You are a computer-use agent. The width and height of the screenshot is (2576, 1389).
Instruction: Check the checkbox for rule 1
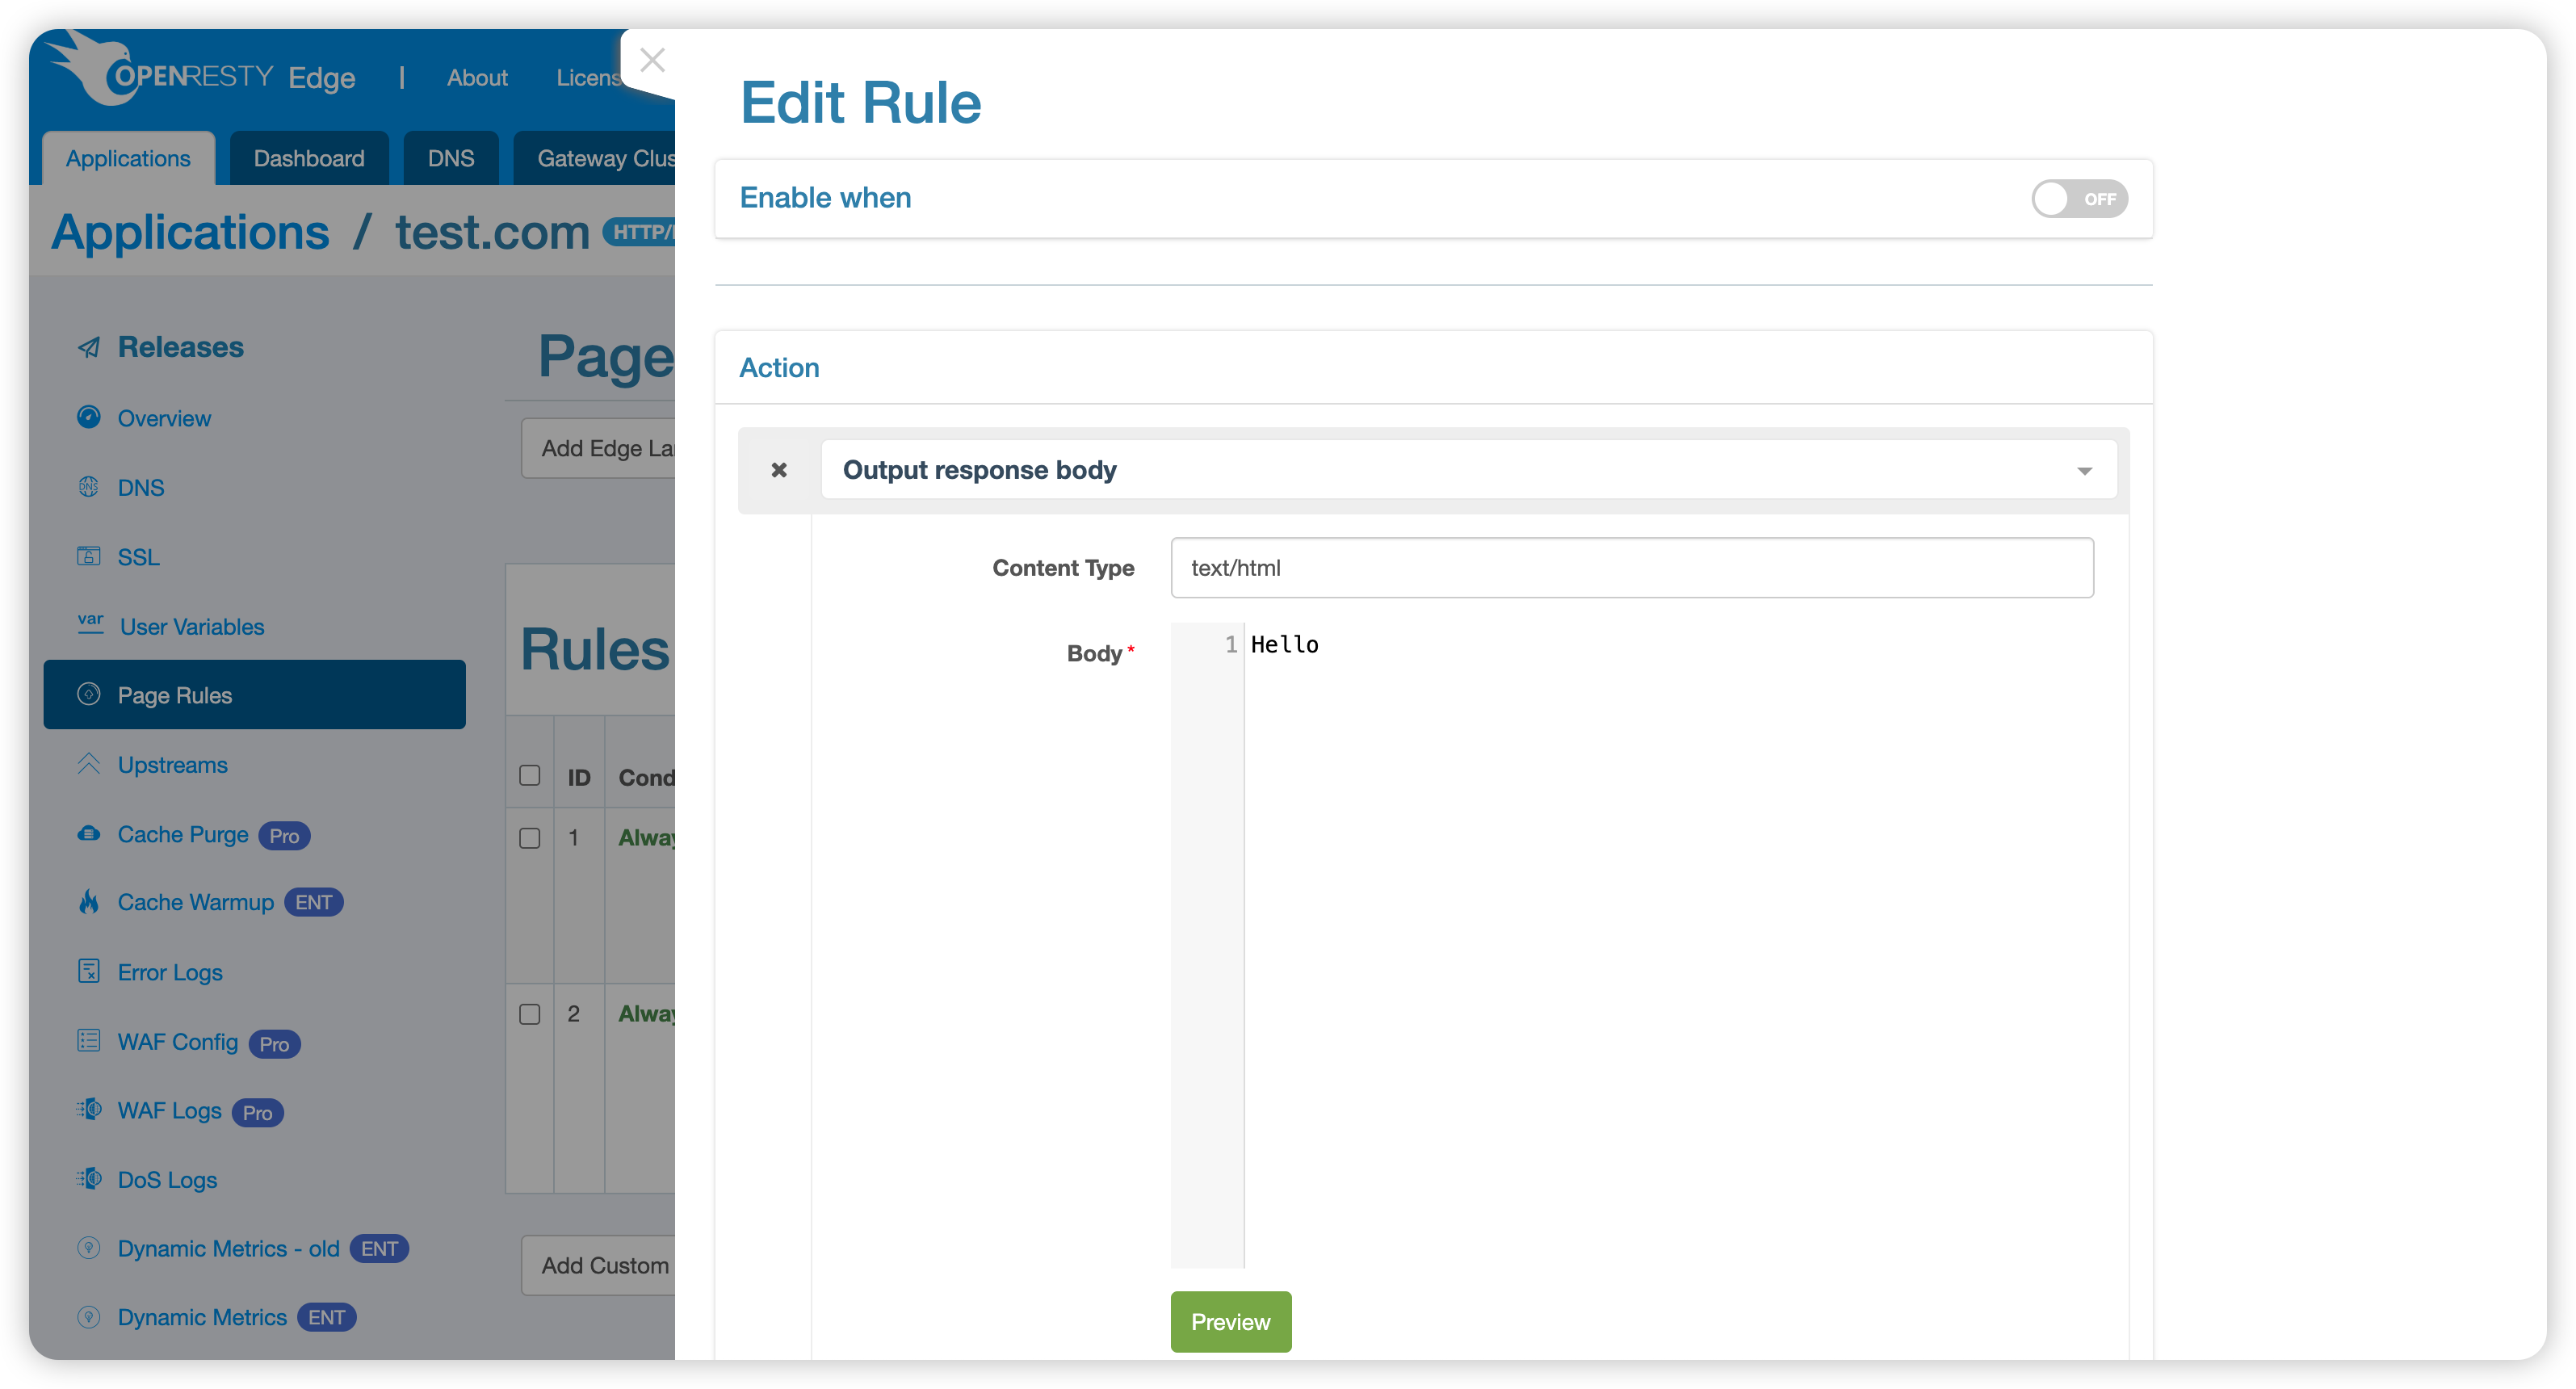(x=530, y=838)
